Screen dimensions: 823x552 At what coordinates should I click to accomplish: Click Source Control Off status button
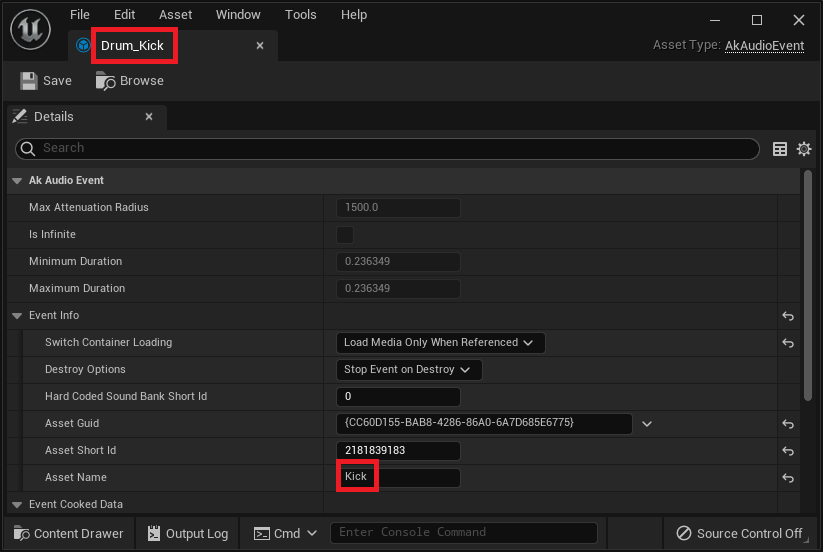(739, 533)
